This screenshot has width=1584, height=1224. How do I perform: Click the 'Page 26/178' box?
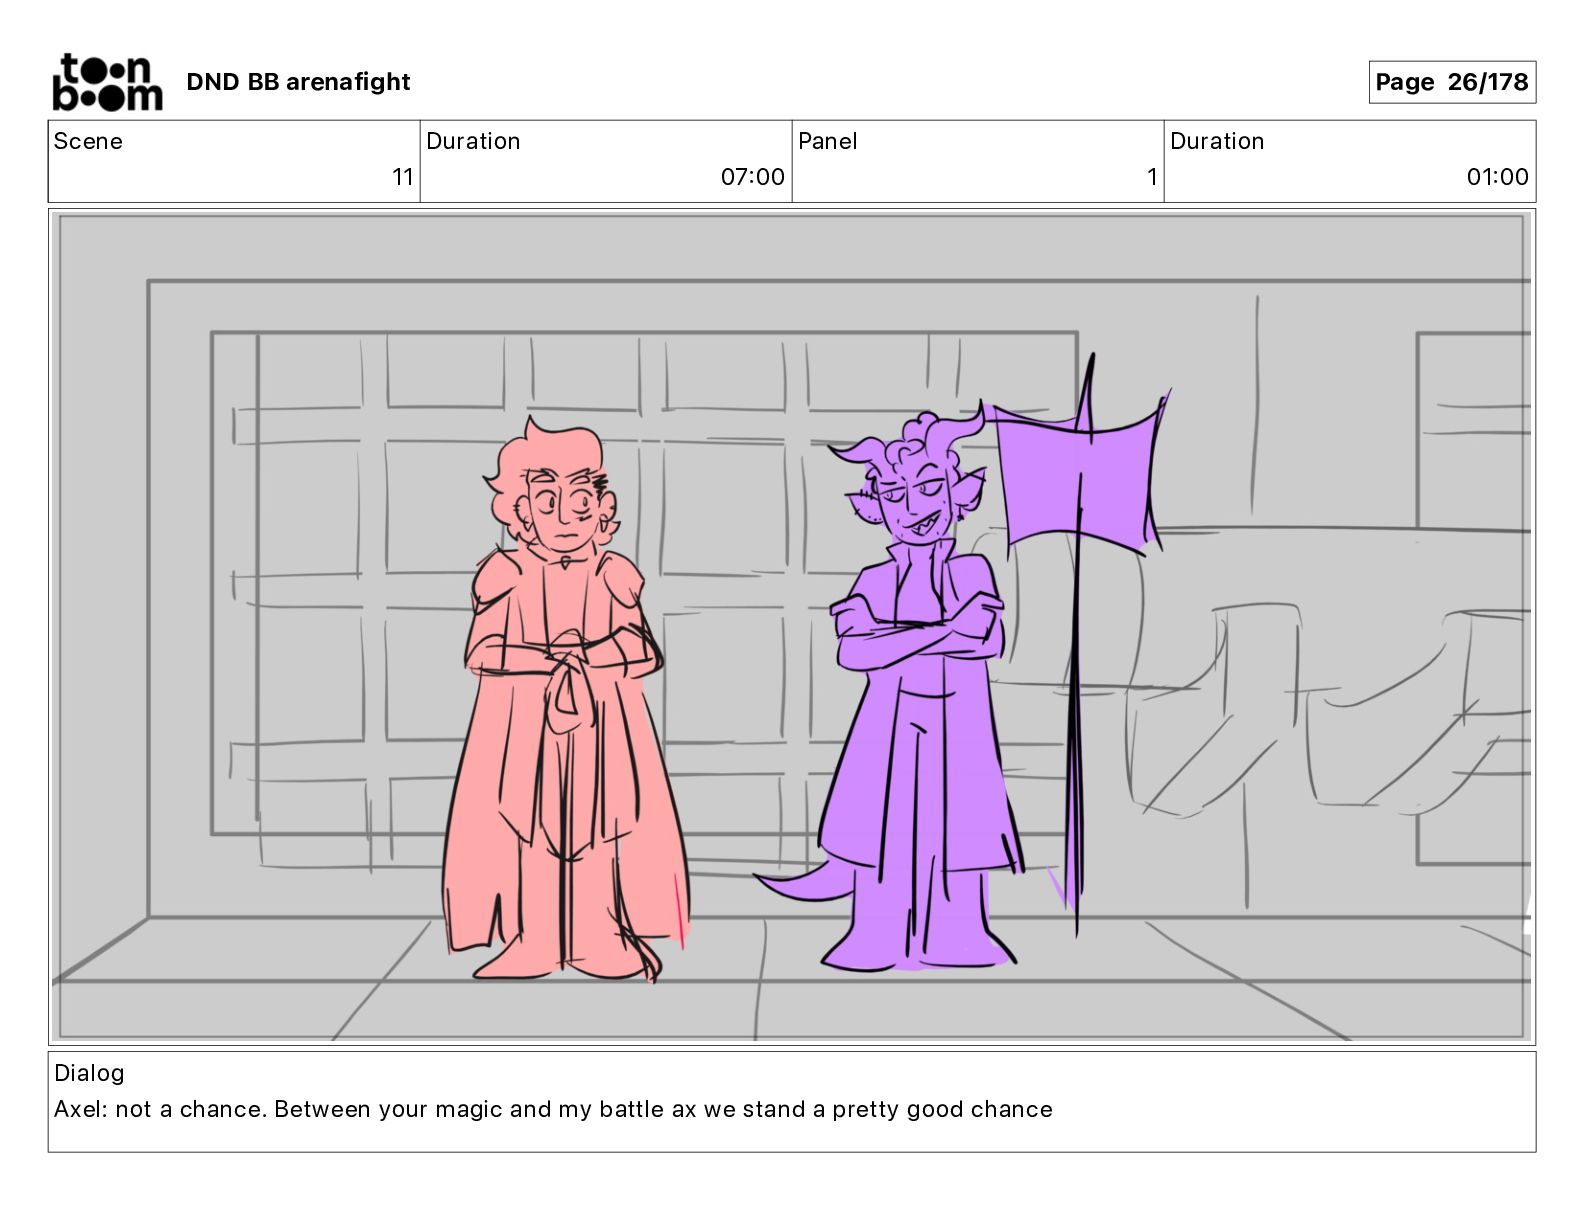[1452, 82]
